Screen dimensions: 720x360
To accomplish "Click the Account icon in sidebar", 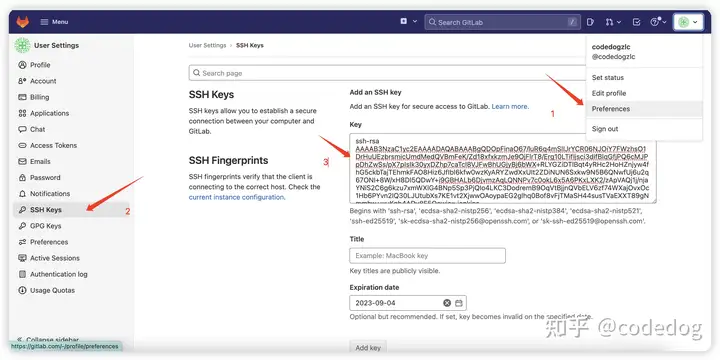I will click(22, 81).
